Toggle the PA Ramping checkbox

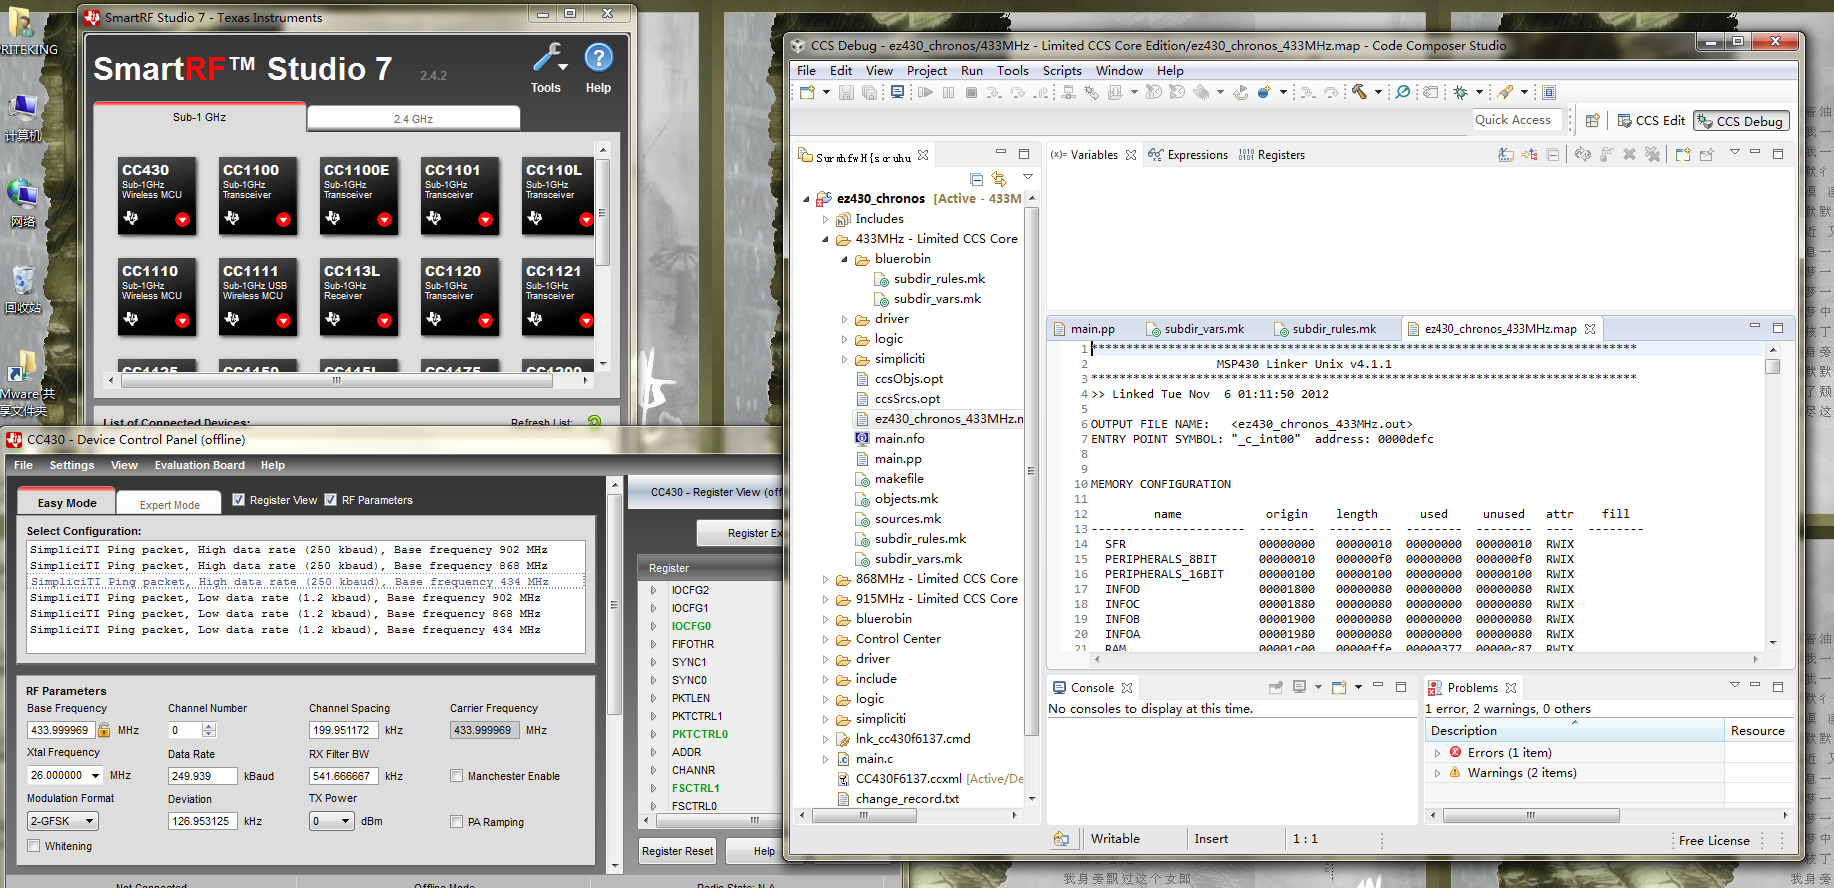tap(456, 822)
